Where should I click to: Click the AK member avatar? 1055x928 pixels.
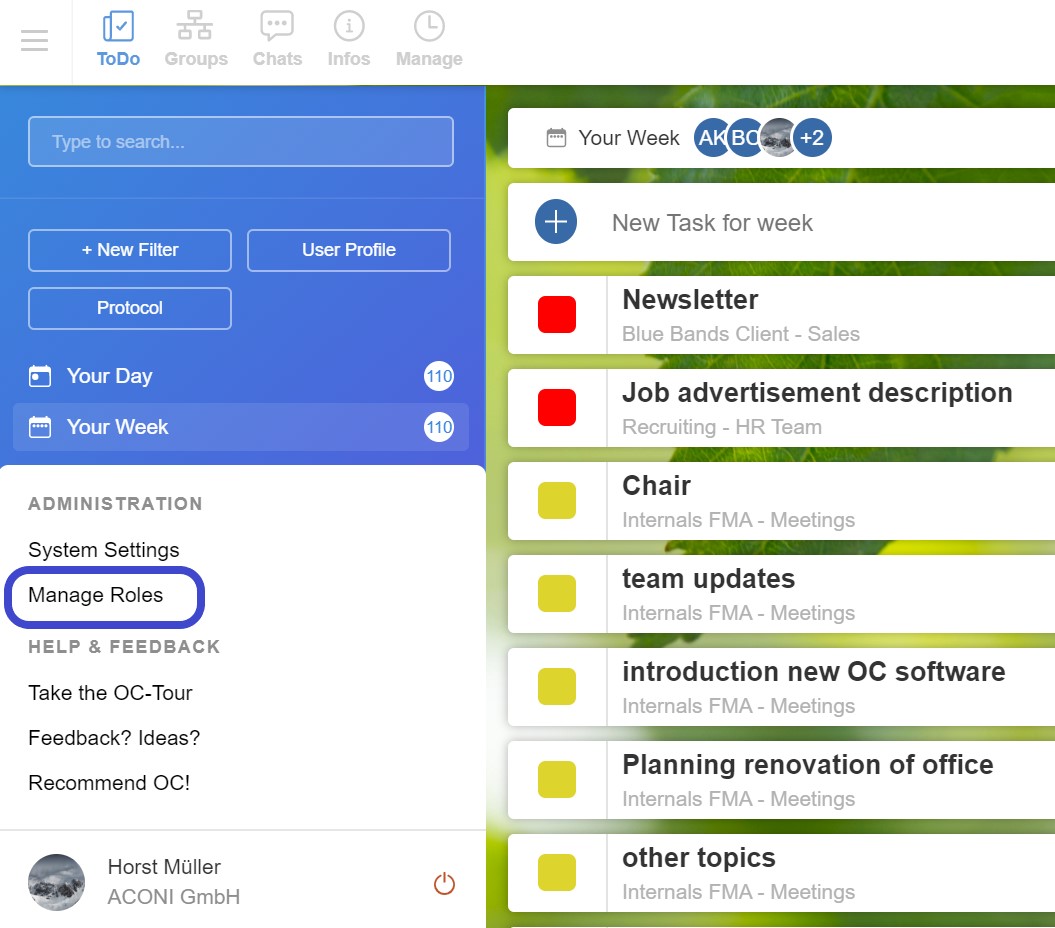click(712, 138)
